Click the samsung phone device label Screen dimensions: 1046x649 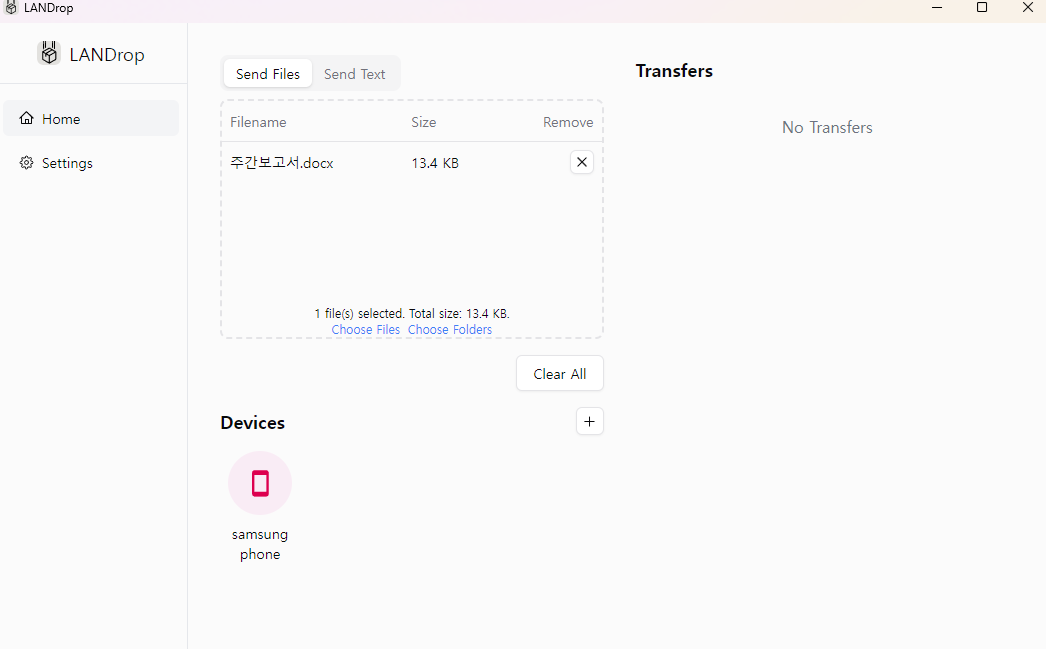pos(260,544)
